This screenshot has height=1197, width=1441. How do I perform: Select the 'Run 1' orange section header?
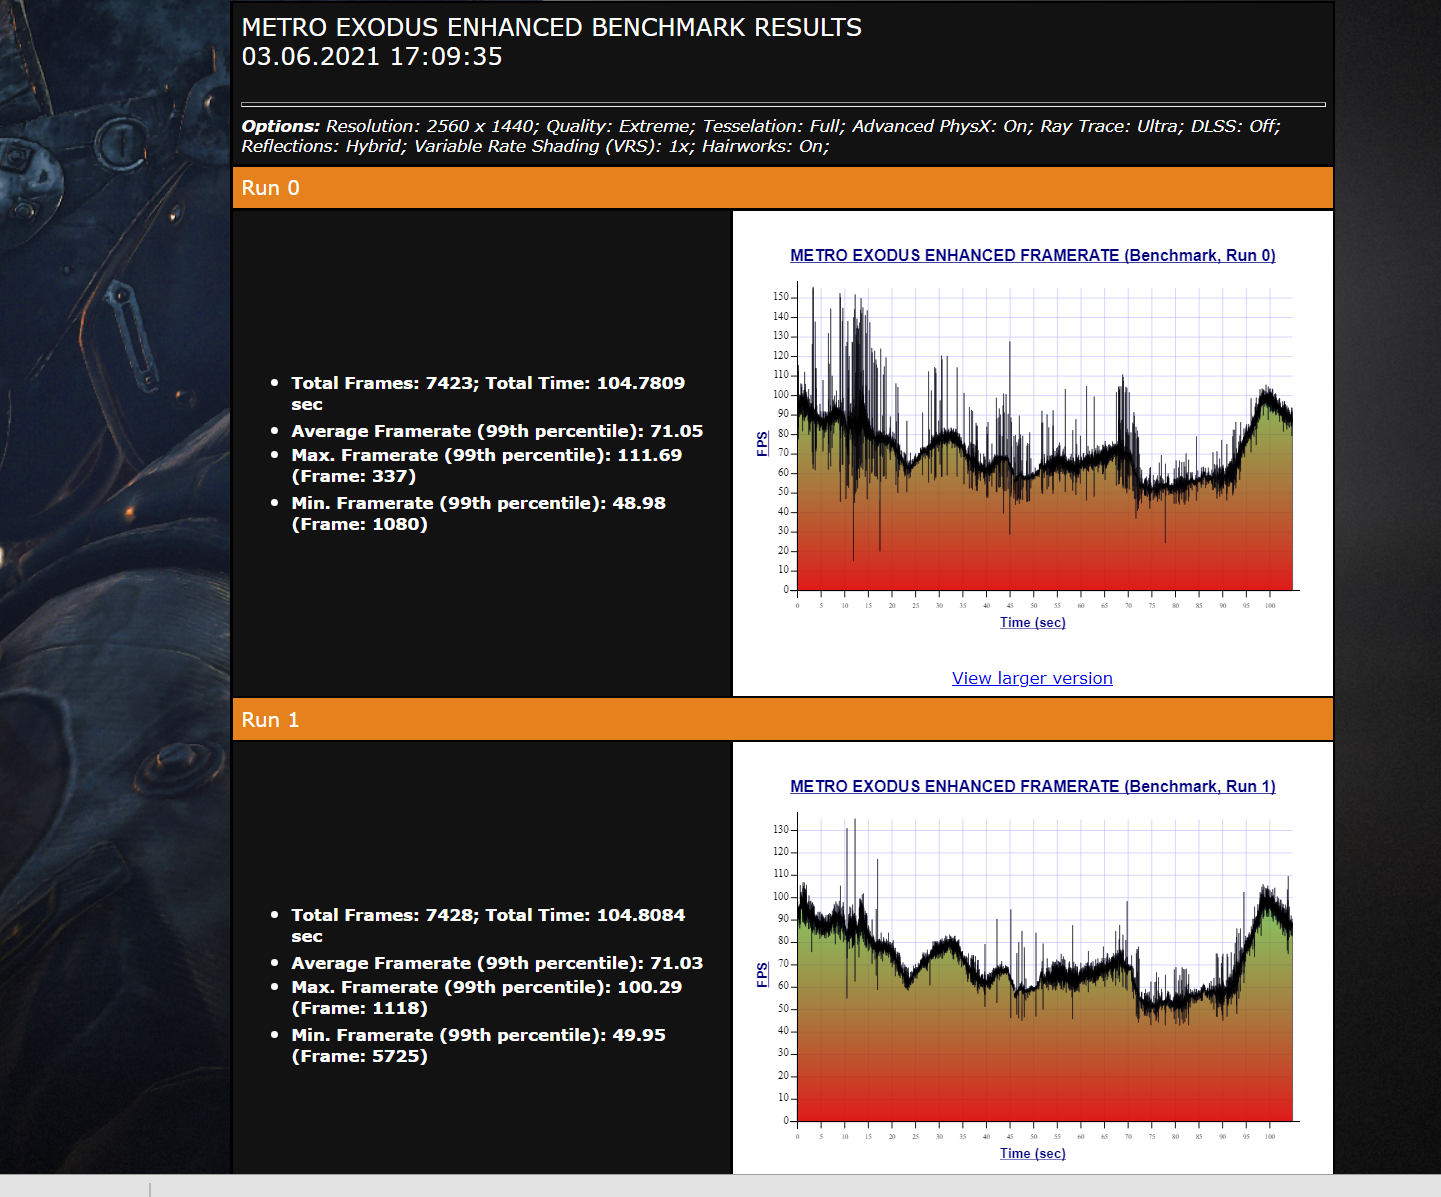pyautogui.click(x=783, y=720)
